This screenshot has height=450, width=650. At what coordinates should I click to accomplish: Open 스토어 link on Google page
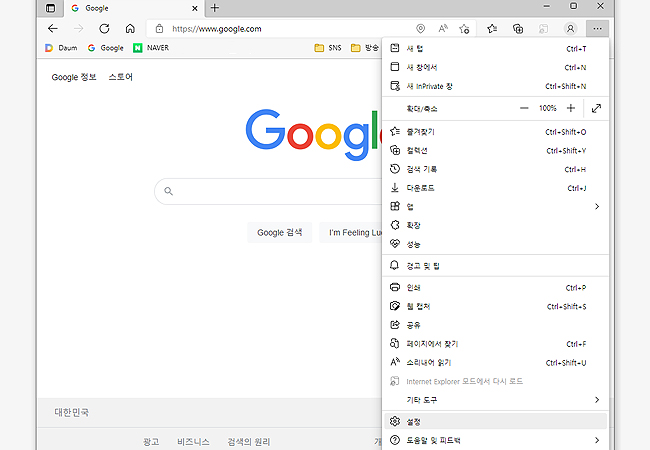click(x=121, y=77)
